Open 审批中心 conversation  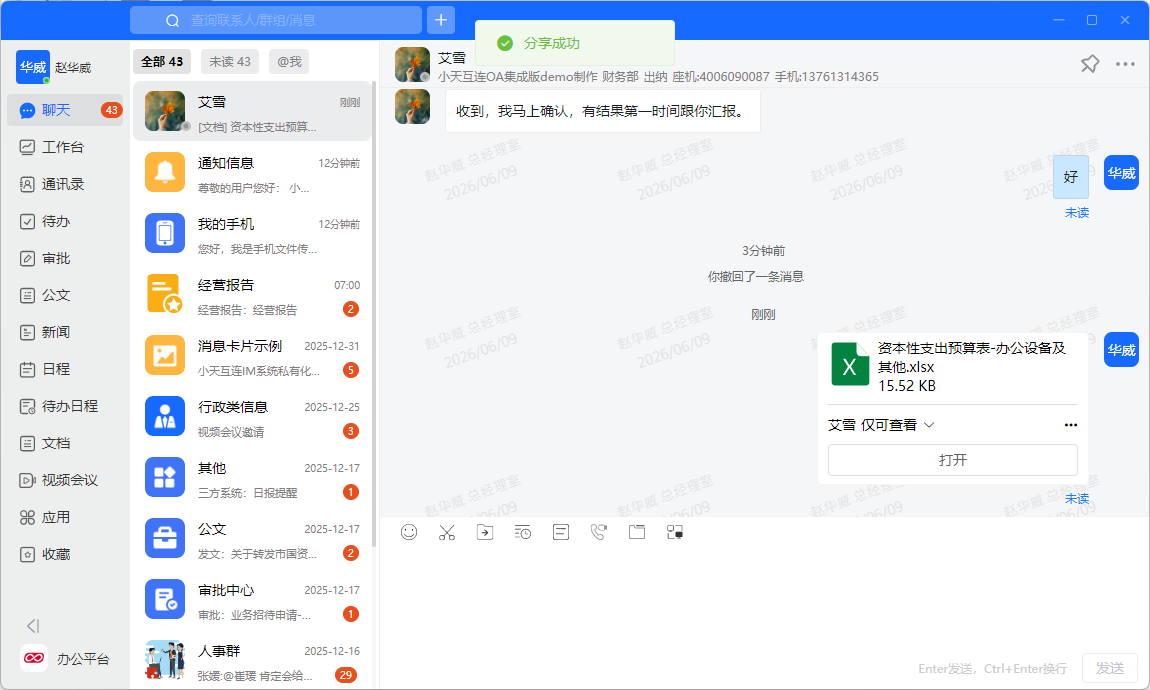click(x=252, y=599)
